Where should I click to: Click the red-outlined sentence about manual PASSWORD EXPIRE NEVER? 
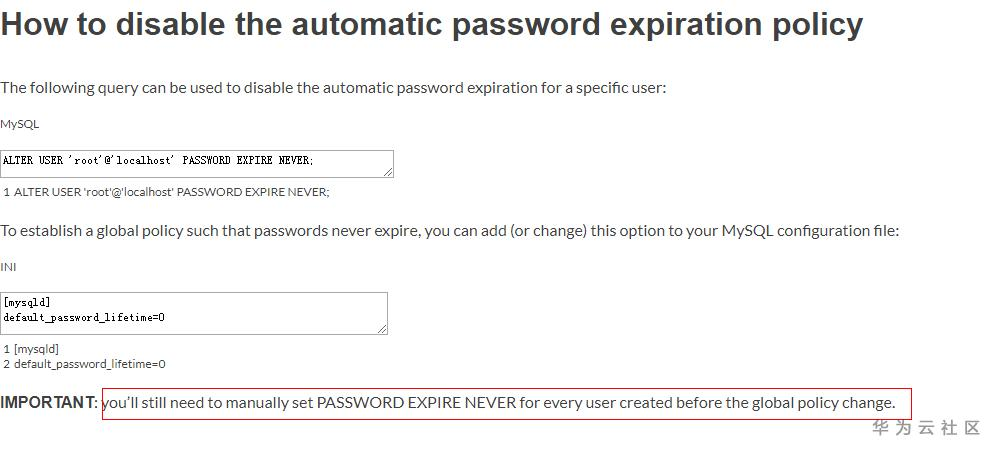pyautogui.click(x=506, y=403)
